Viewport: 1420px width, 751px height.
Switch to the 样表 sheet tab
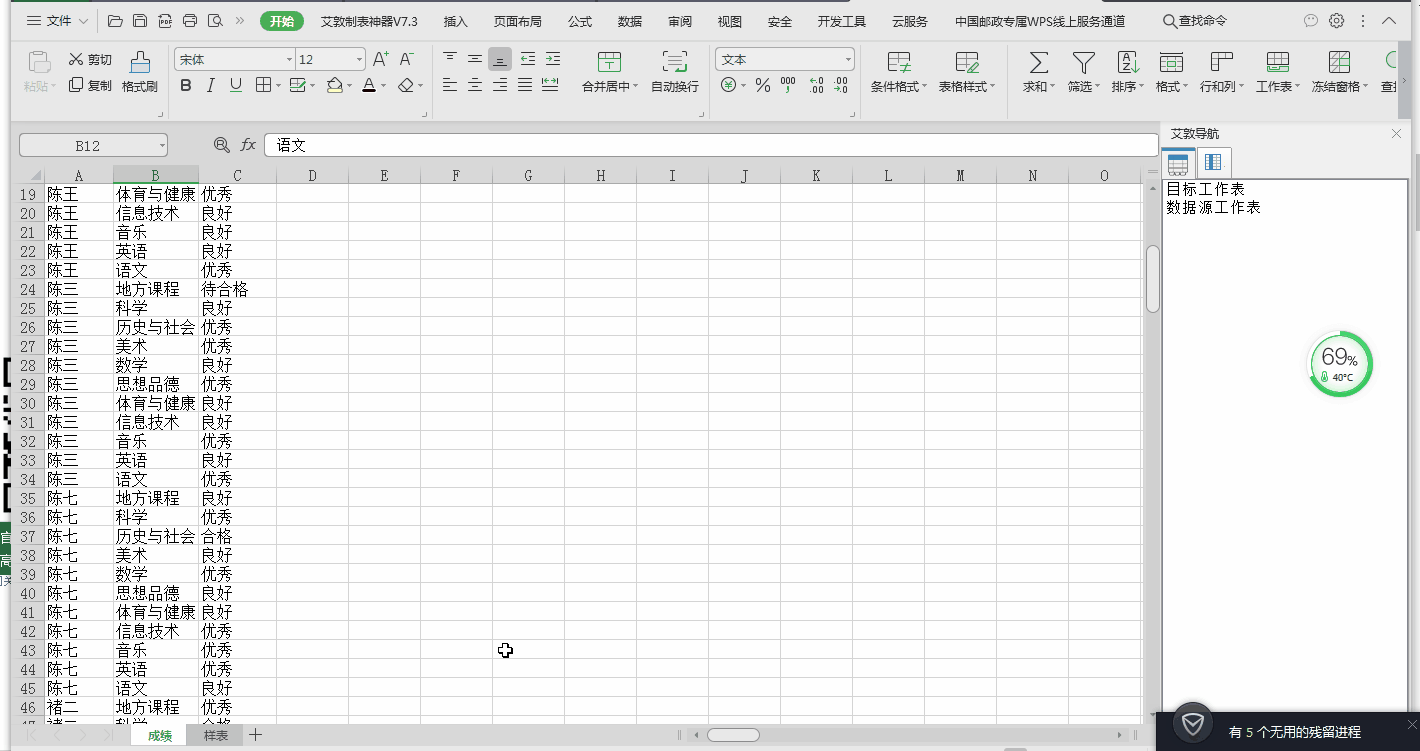tap(216, 735)
